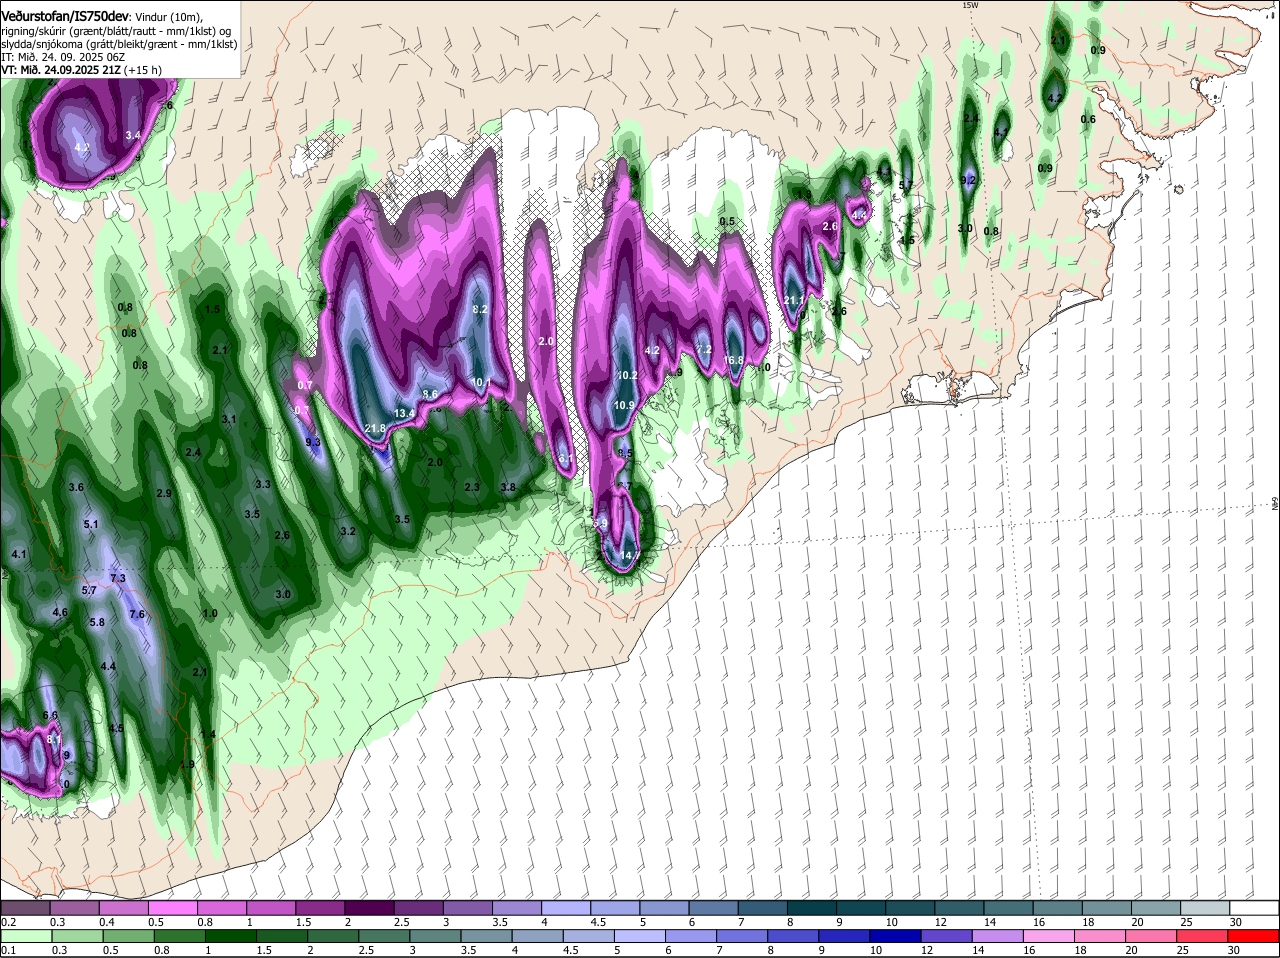The height and width of the screenshot is (958, 1280).
Task: Click the dark purple swatch above upper-scale label 2
Action: [369, 908]
